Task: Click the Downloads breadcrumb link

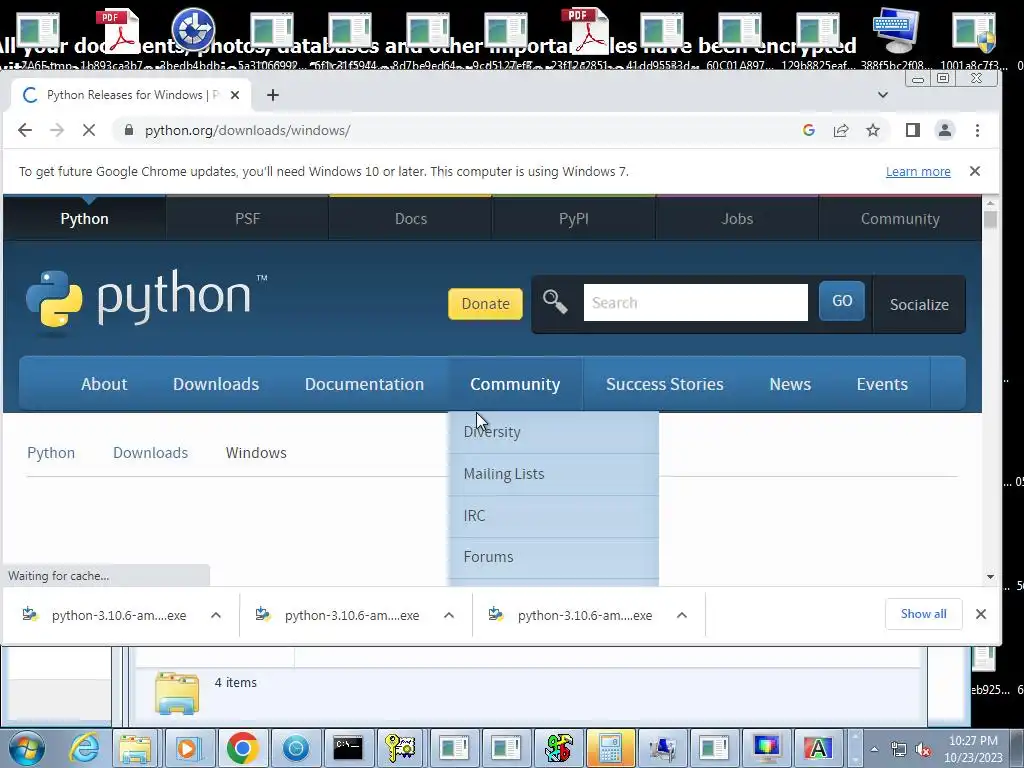Action: click(x=150, y=453)
